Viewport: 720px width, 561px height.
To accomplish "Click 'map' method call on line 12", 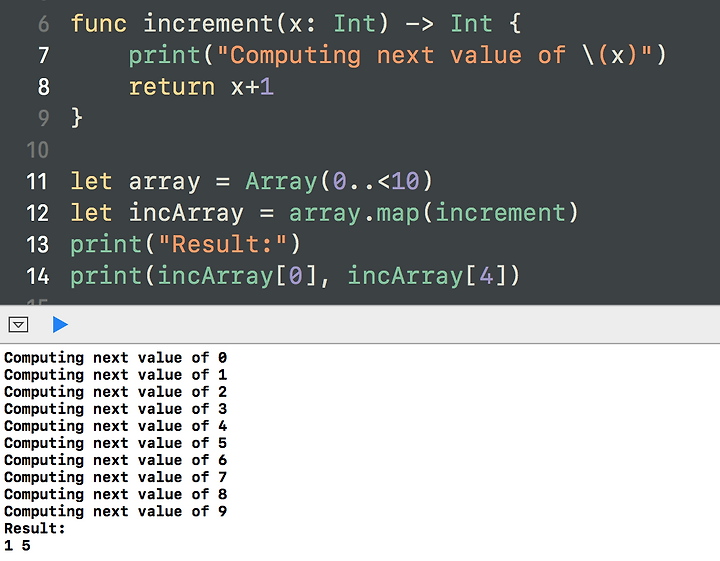I will point(398,213).
